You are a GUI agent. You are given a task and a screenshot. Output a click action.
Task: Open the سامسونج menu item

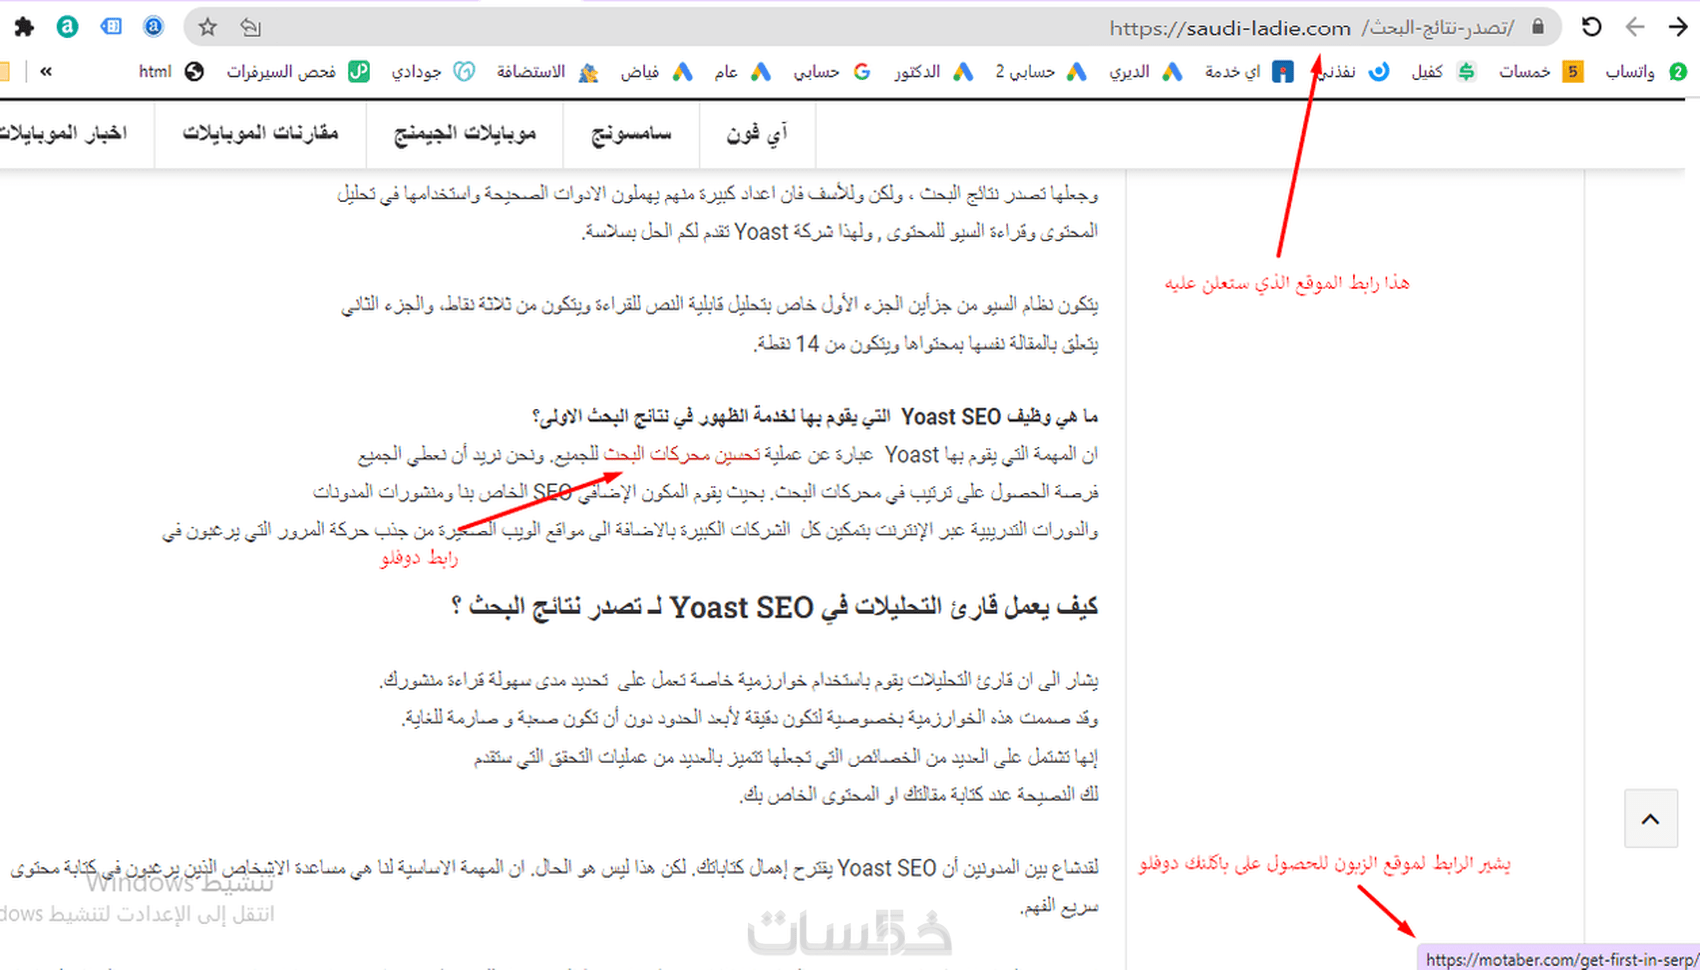pyautogui.click(x=631, y=134)
